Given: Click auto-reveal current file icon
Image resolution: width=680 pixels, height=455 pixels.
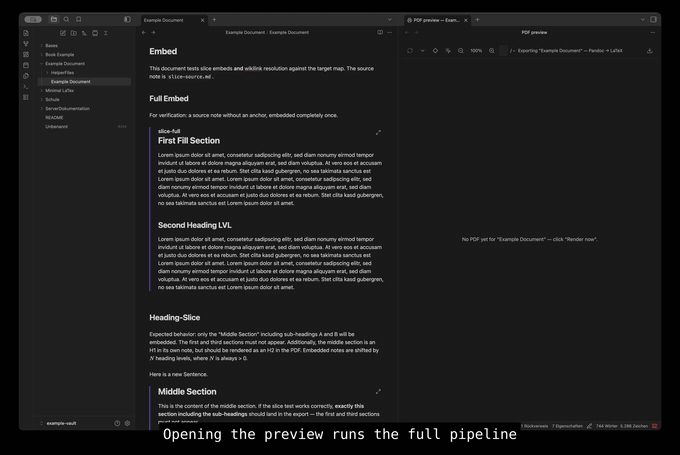Looking at the screenshot, I should (95, 33).
